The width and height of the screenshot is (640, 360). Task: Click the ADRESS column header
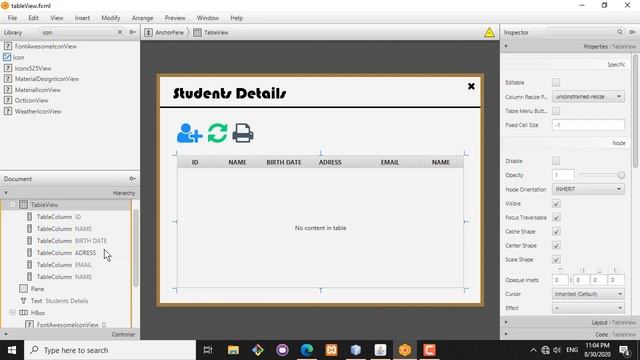click(x=330, y=162)
